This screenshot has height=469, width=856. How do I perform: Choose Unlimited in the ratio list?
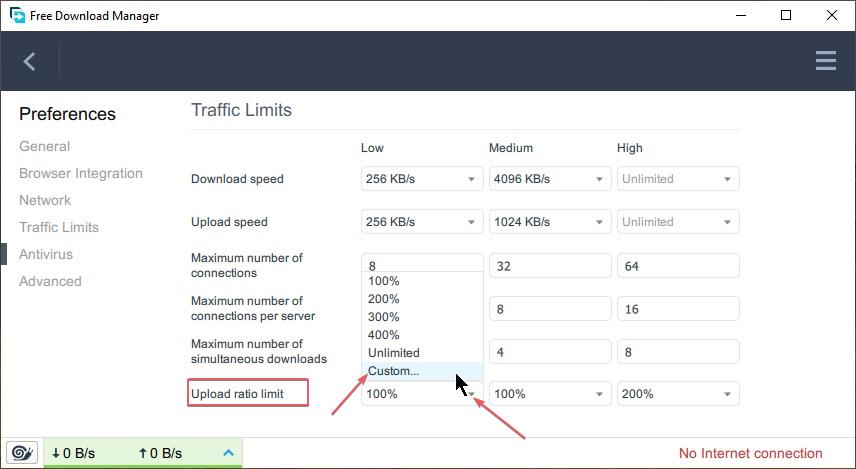(422, 353)
